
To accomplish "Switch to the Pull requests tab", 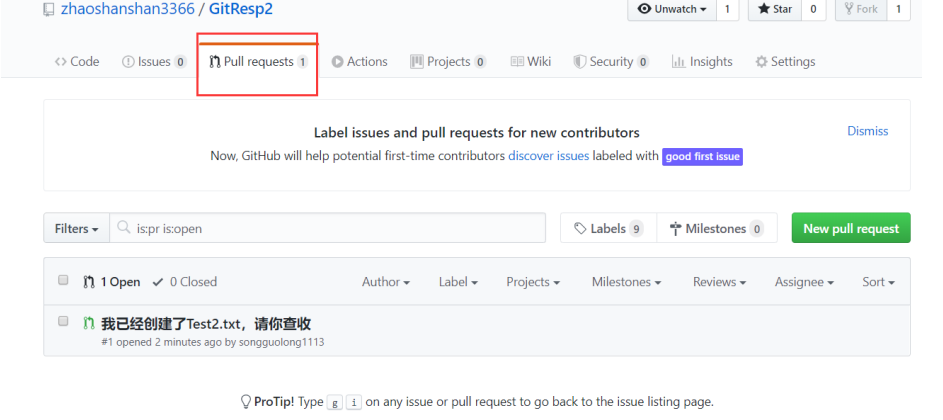I will tap(258, 61).
